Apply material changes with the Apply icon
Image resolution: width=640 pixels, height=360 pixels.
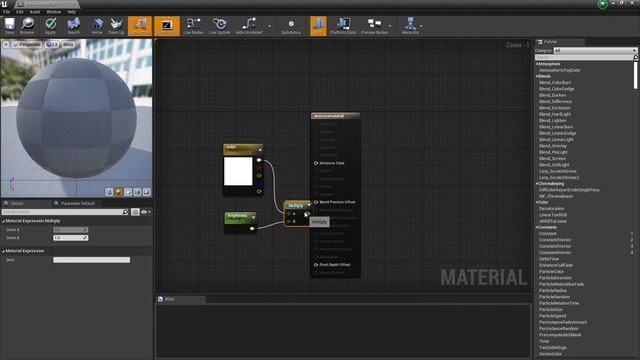click(50, 26)
